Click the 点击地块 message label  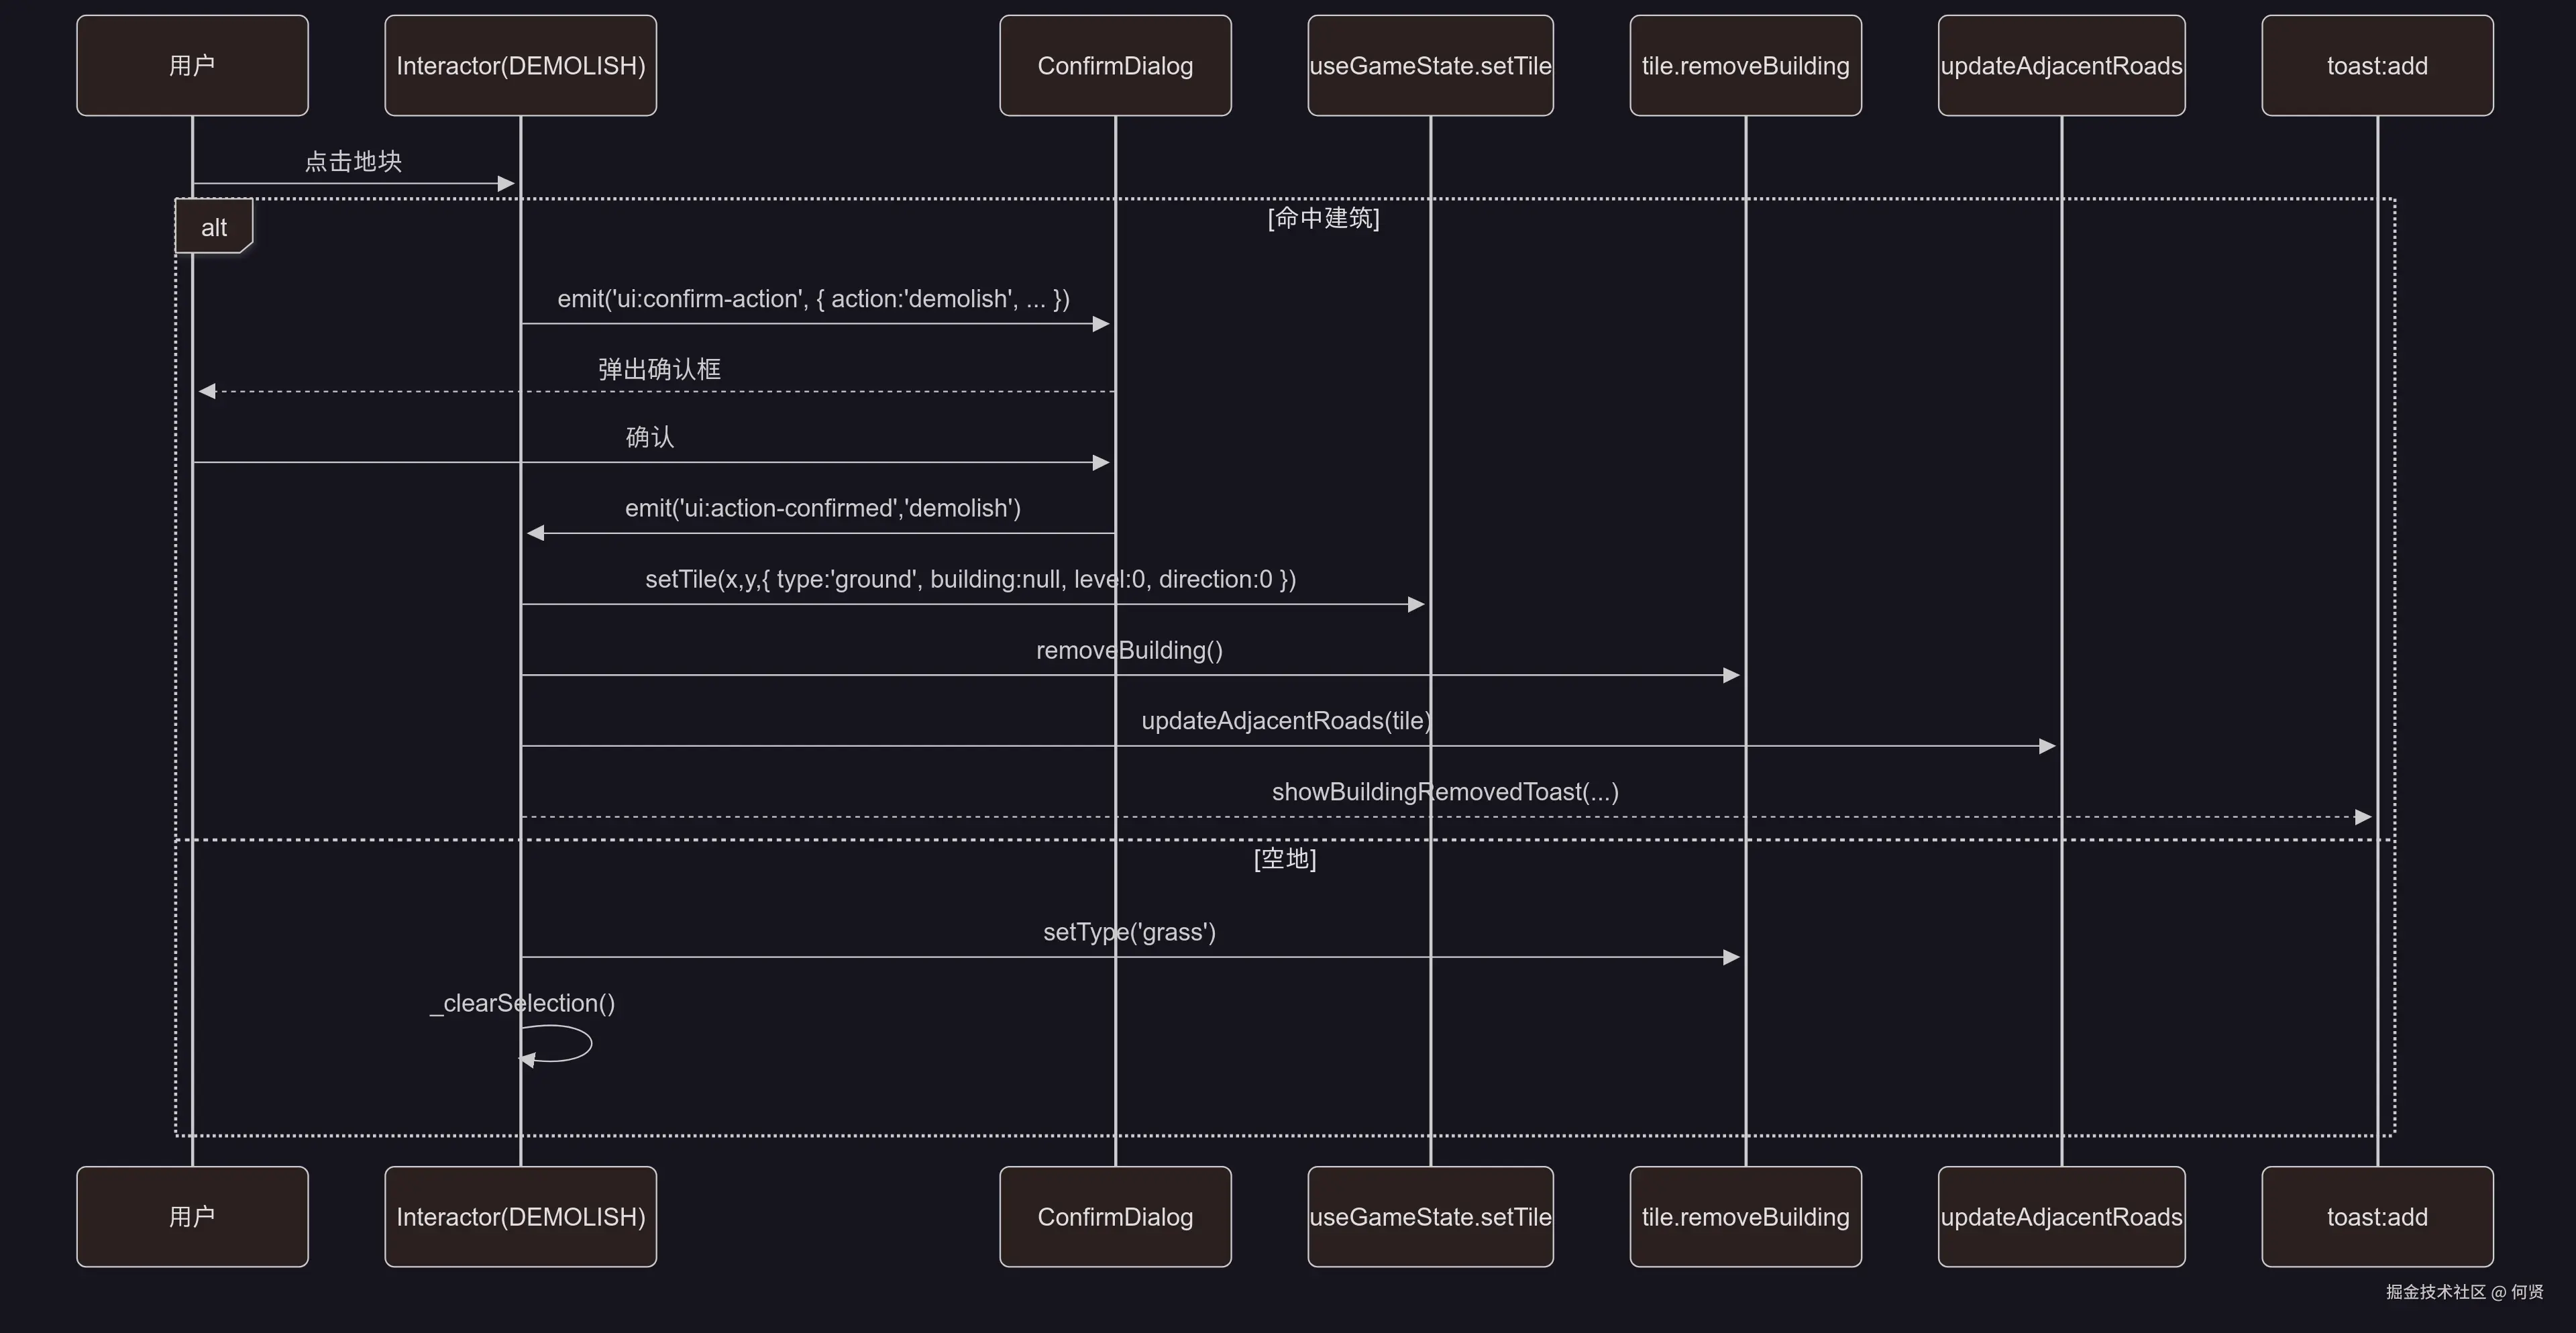tap(353, 161)
